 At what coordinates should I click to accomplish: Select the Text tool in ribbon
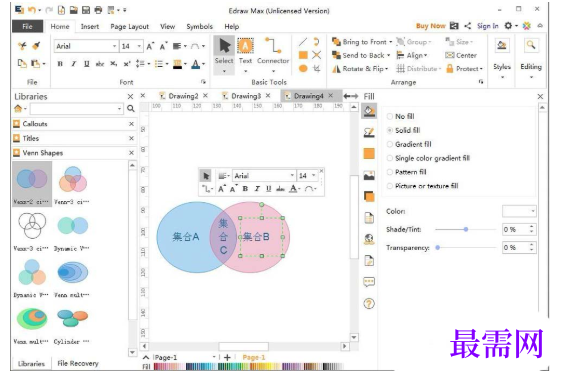[246, 51]
